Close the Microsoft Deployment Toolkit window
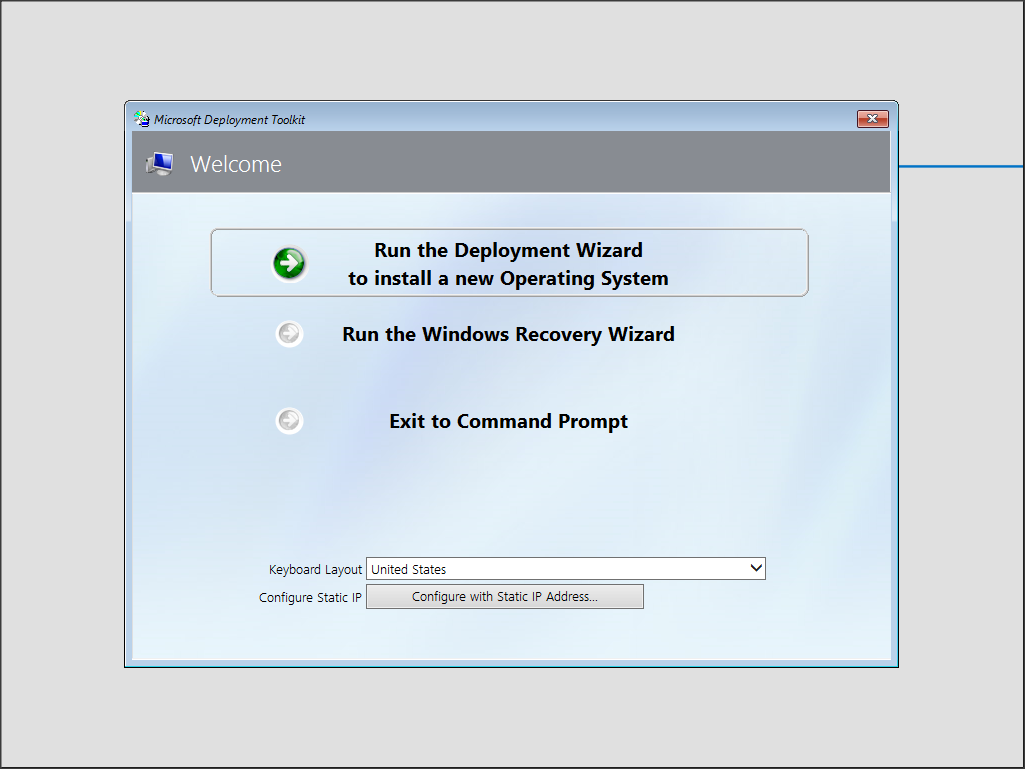1025x769 pixels. point(872,119)
